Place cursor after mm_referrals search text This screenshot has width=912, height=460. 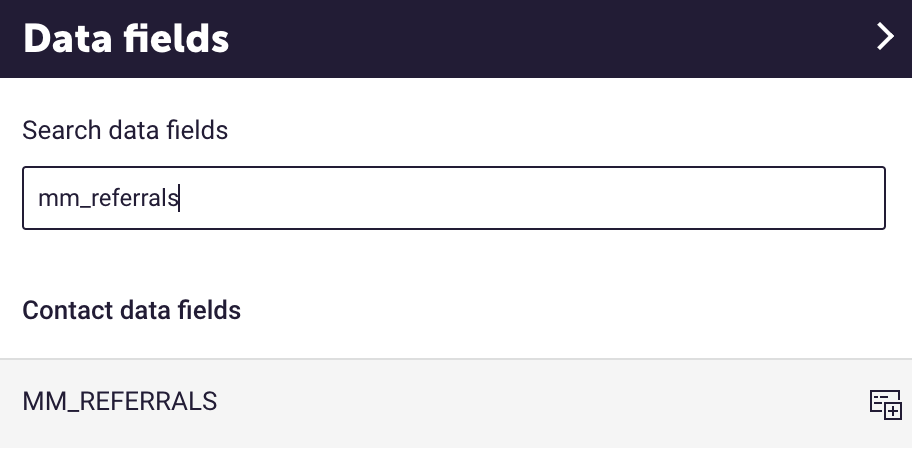click(180, 198)
